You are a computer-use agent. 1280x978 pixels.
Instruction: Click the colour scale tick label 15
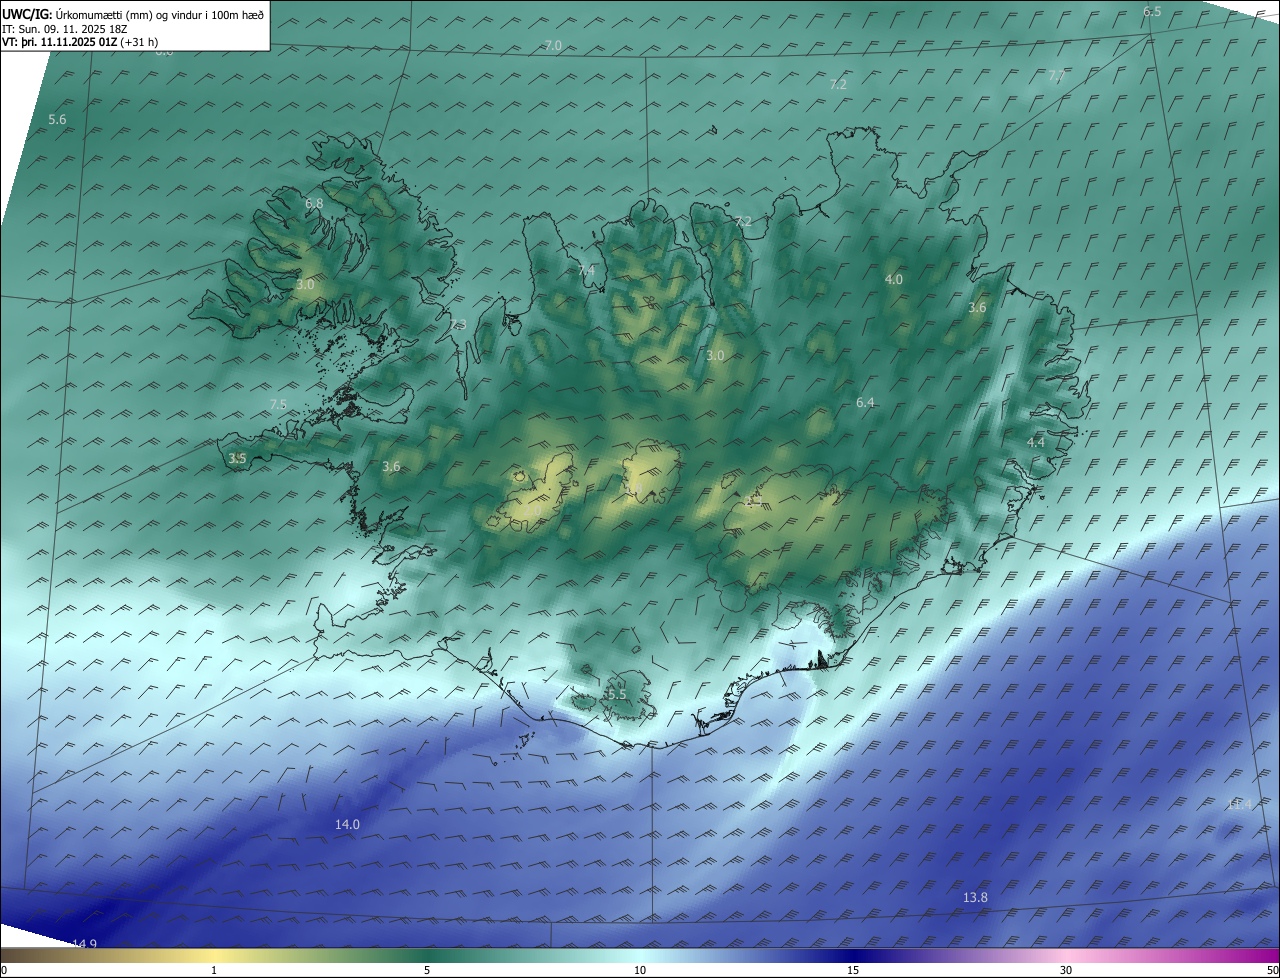(x=853, y=970)
